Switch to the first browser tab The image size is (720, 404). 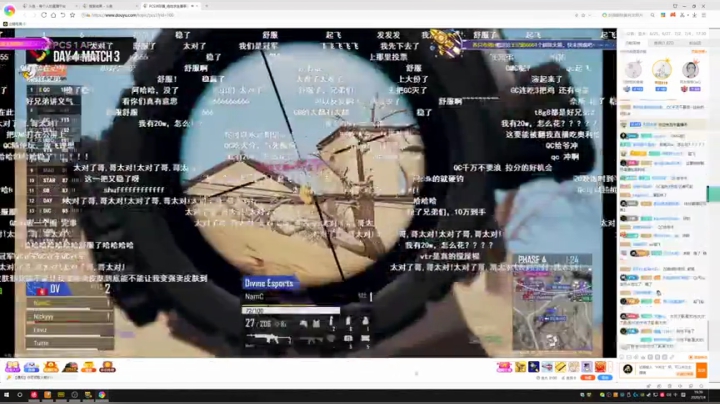click(49, 6)
